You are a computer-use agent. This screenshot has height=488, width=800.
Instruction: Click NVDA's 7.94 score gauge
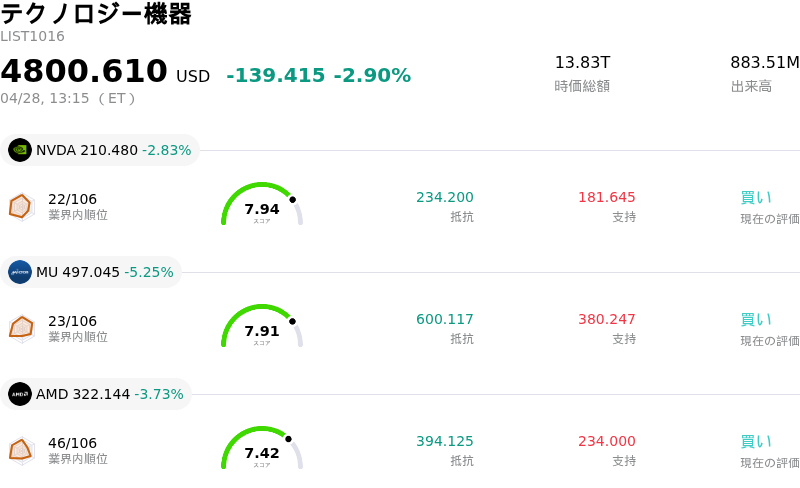[261, 206]
